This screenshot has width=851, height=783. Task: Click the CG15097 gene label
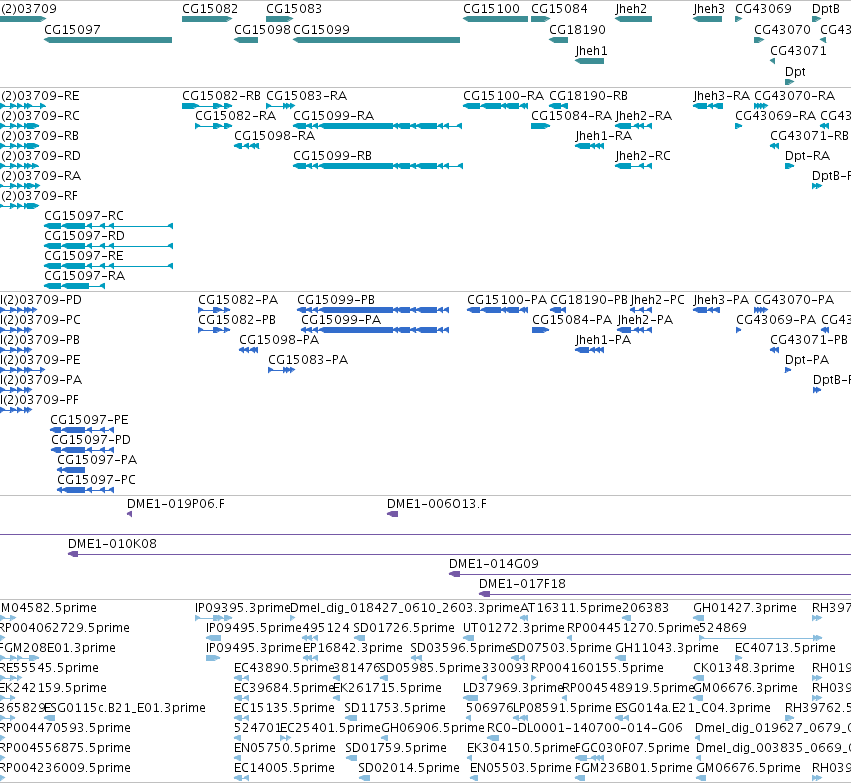pyautogui.click(x=72, y=30)
